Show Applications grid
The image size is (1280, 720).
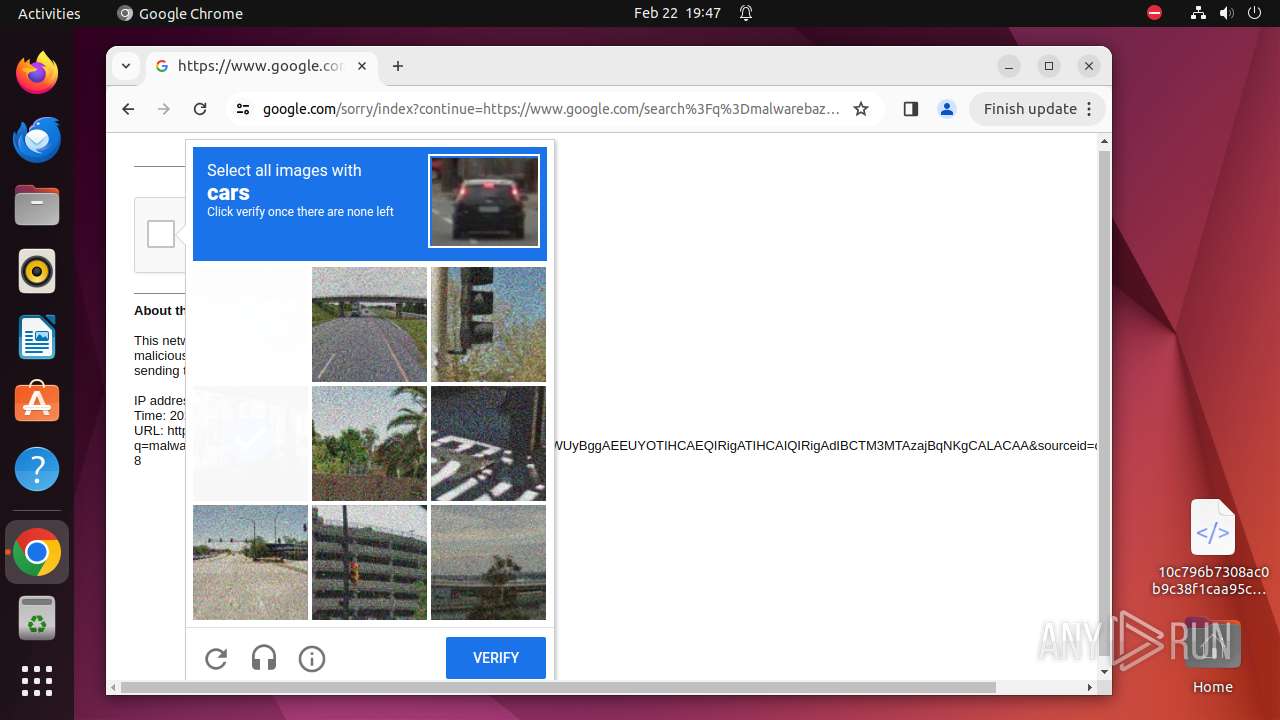click(37, 681)
